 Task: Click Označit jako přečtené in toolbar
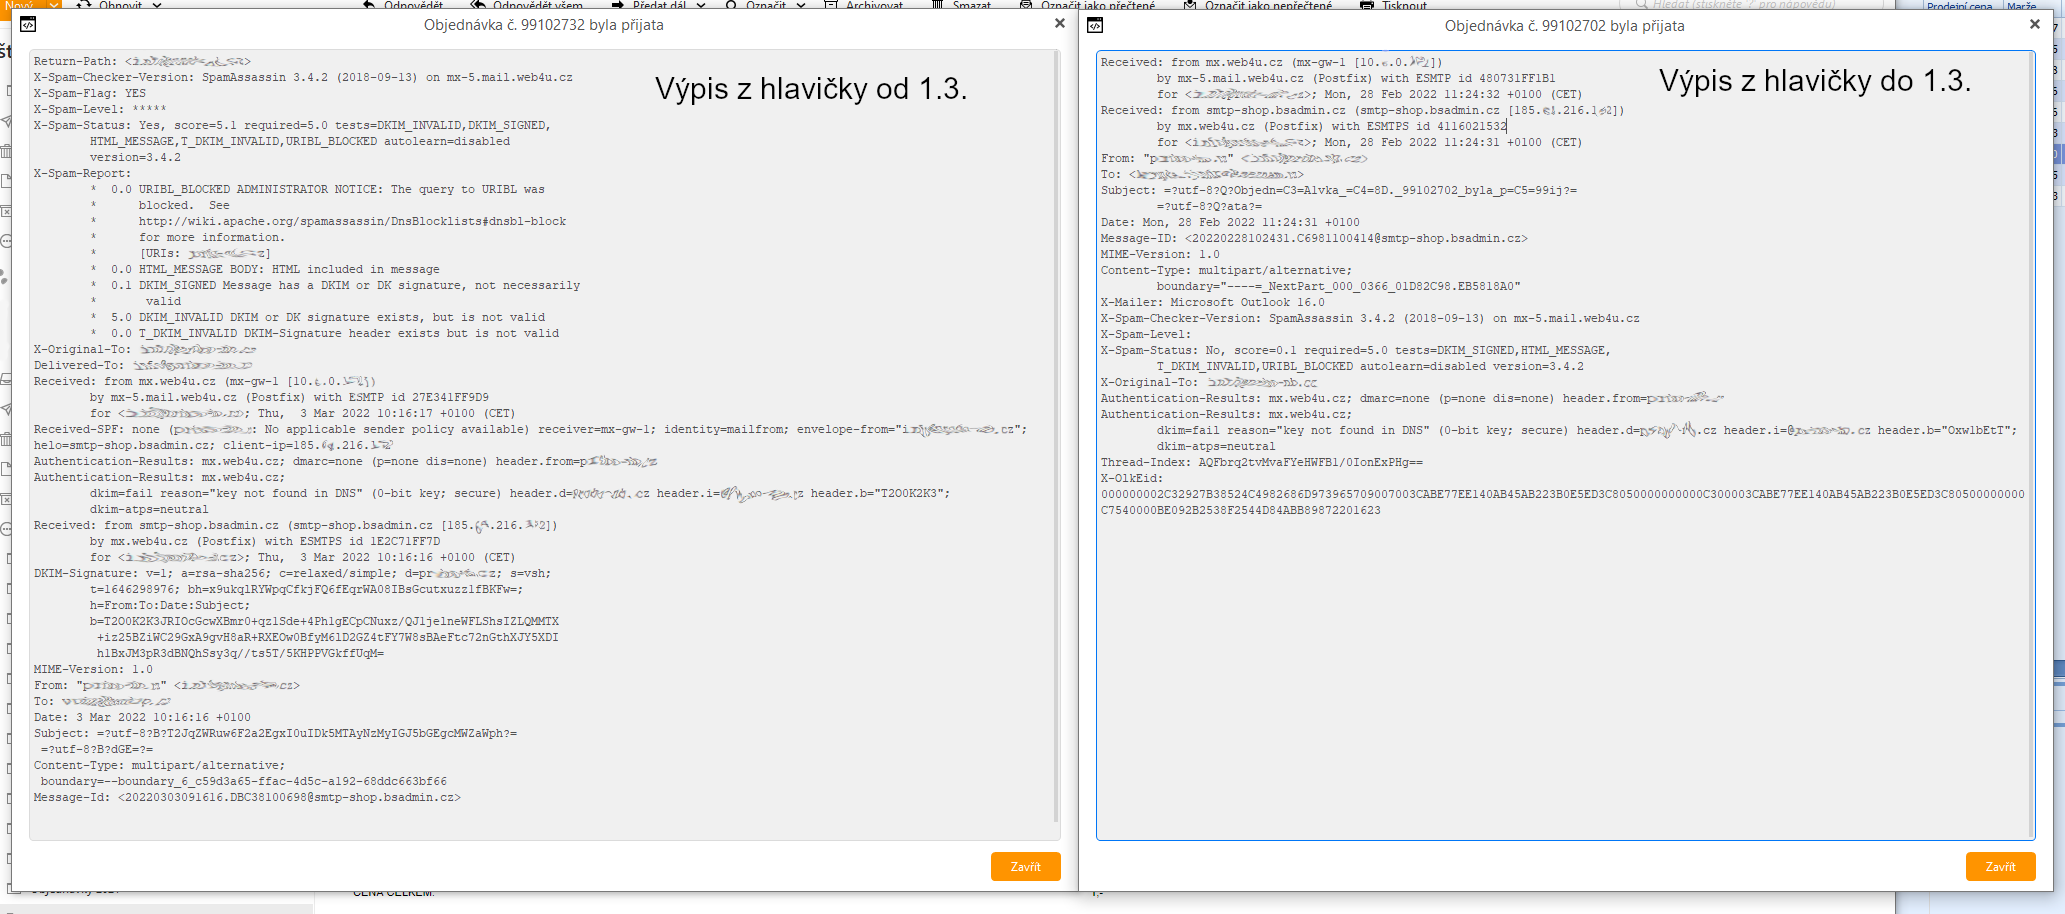[1087, 5]
